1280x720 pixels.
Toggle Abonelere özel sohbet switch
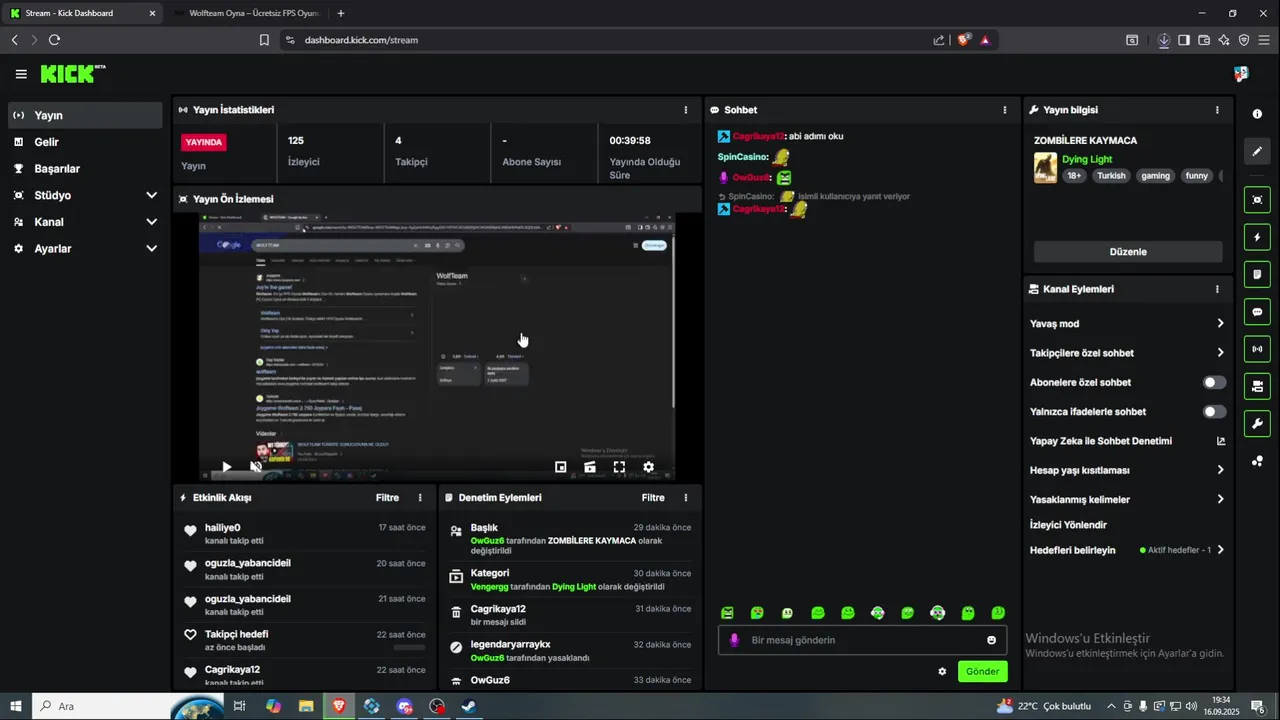tap(1214, 382)
